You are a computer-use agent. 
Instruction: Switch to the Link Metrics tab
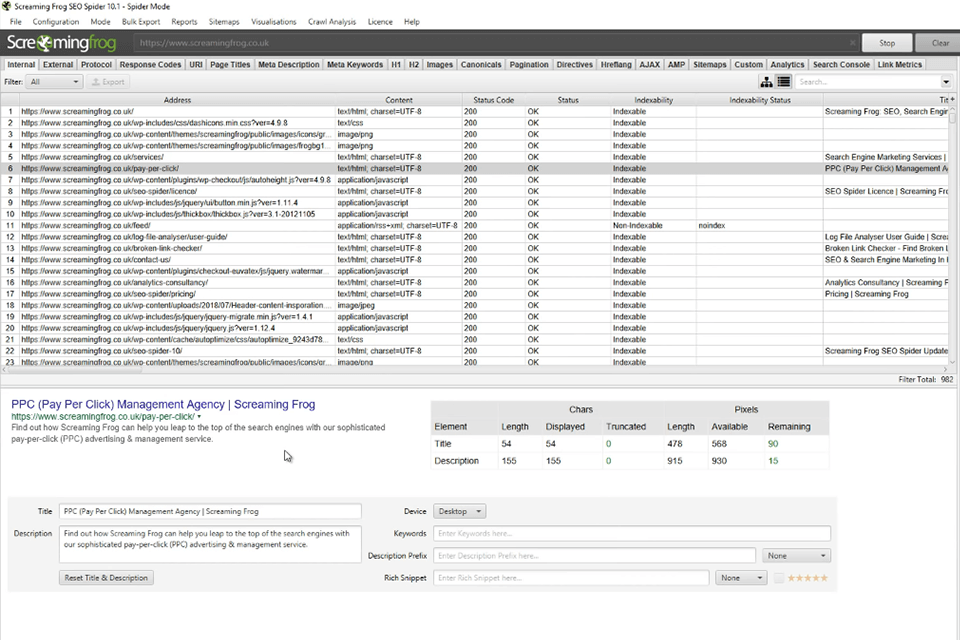899,64
